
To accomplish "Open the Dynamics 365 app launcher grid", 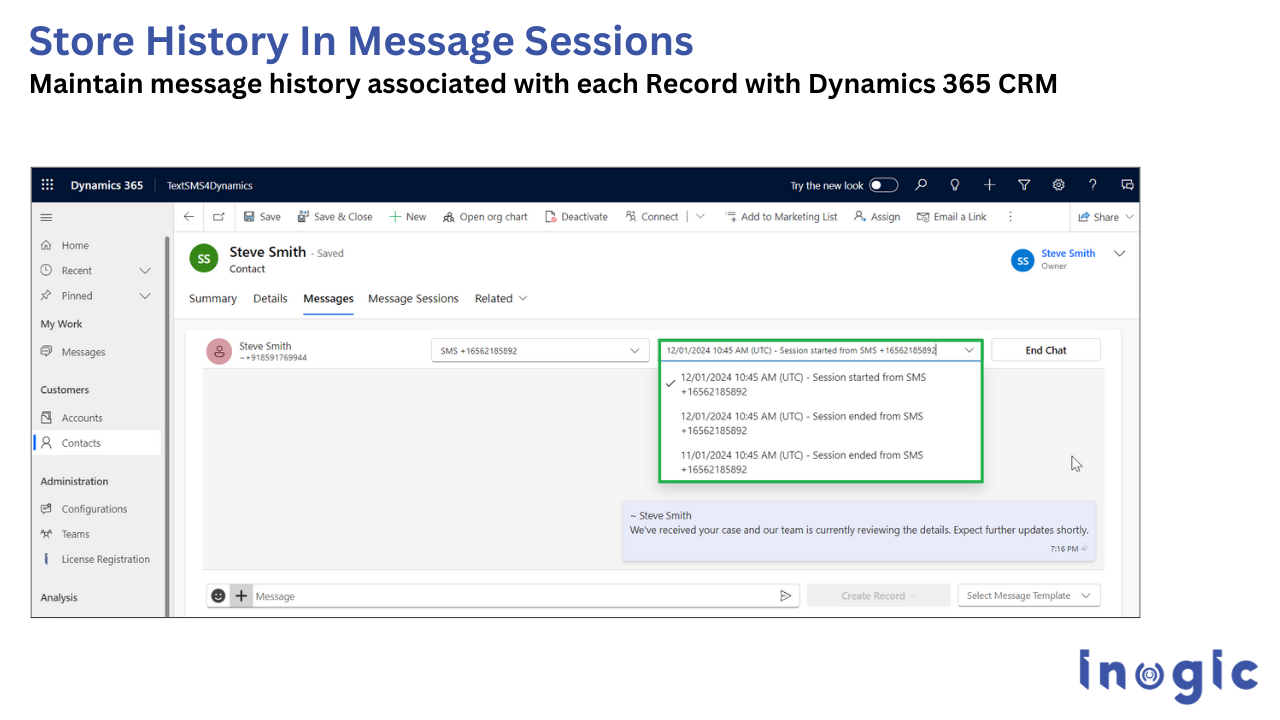I will click(47, 185).
